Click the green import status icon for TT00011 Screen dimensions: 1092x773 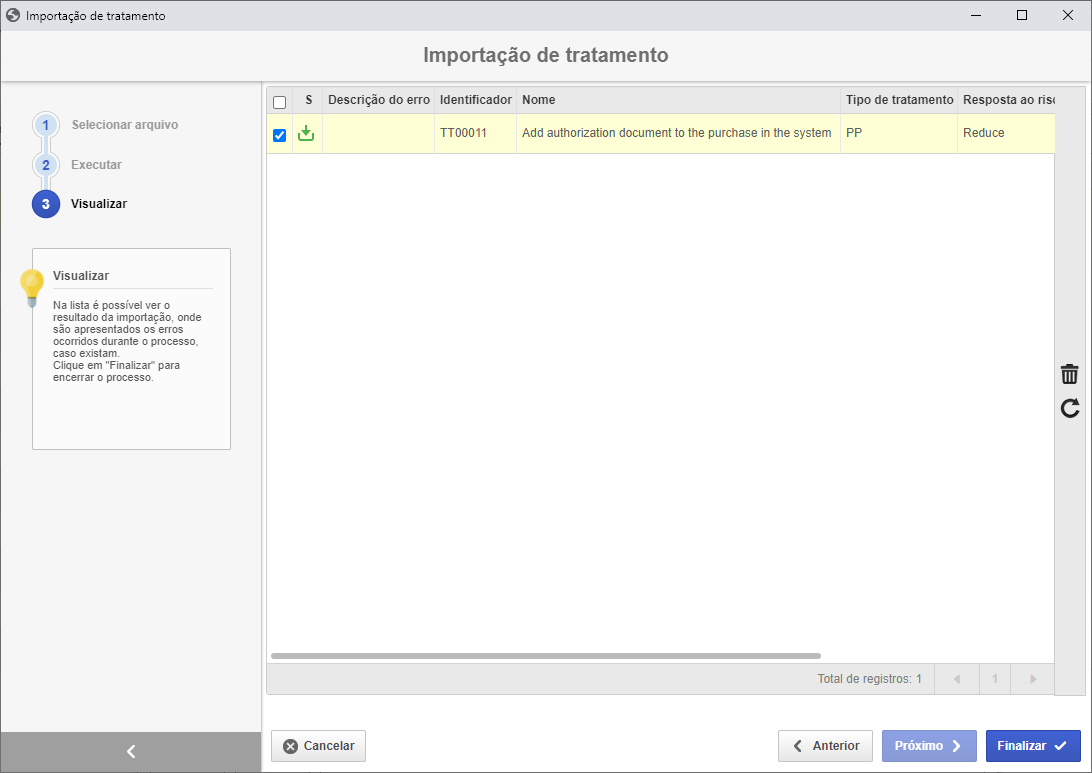(x=306, y=133)
